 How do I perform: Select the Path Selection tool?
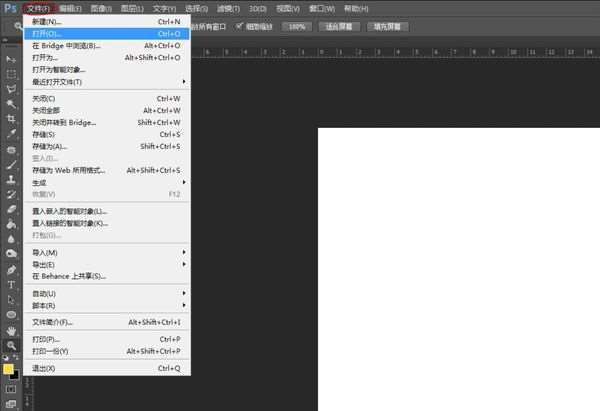[11, 300]
